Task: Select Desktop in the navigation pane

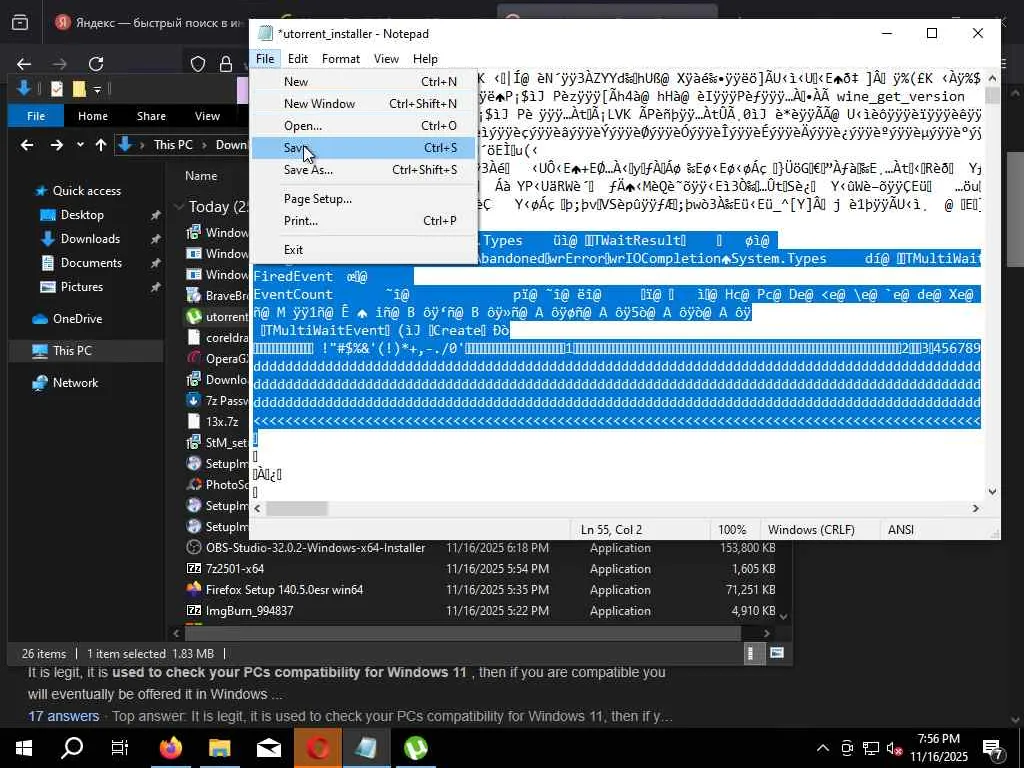Action: point(82,215)
